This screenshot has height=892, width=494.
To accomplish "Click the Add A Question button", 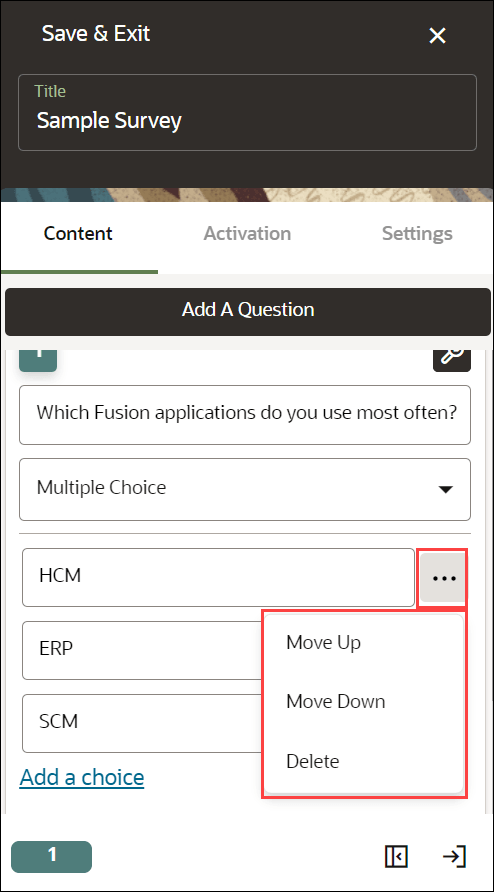I will (x=248, y=312).
